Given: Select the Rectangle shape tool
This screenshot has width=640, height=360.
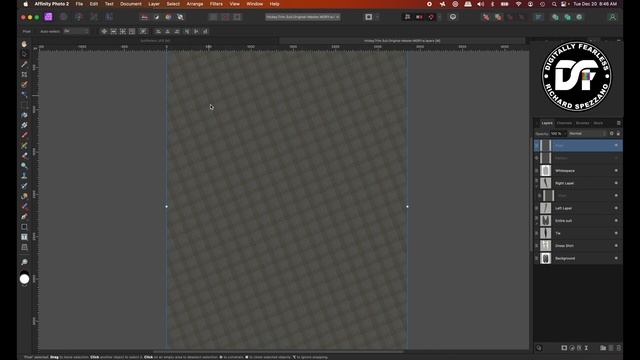Looking at the screenshot, I should click(24, 227).
